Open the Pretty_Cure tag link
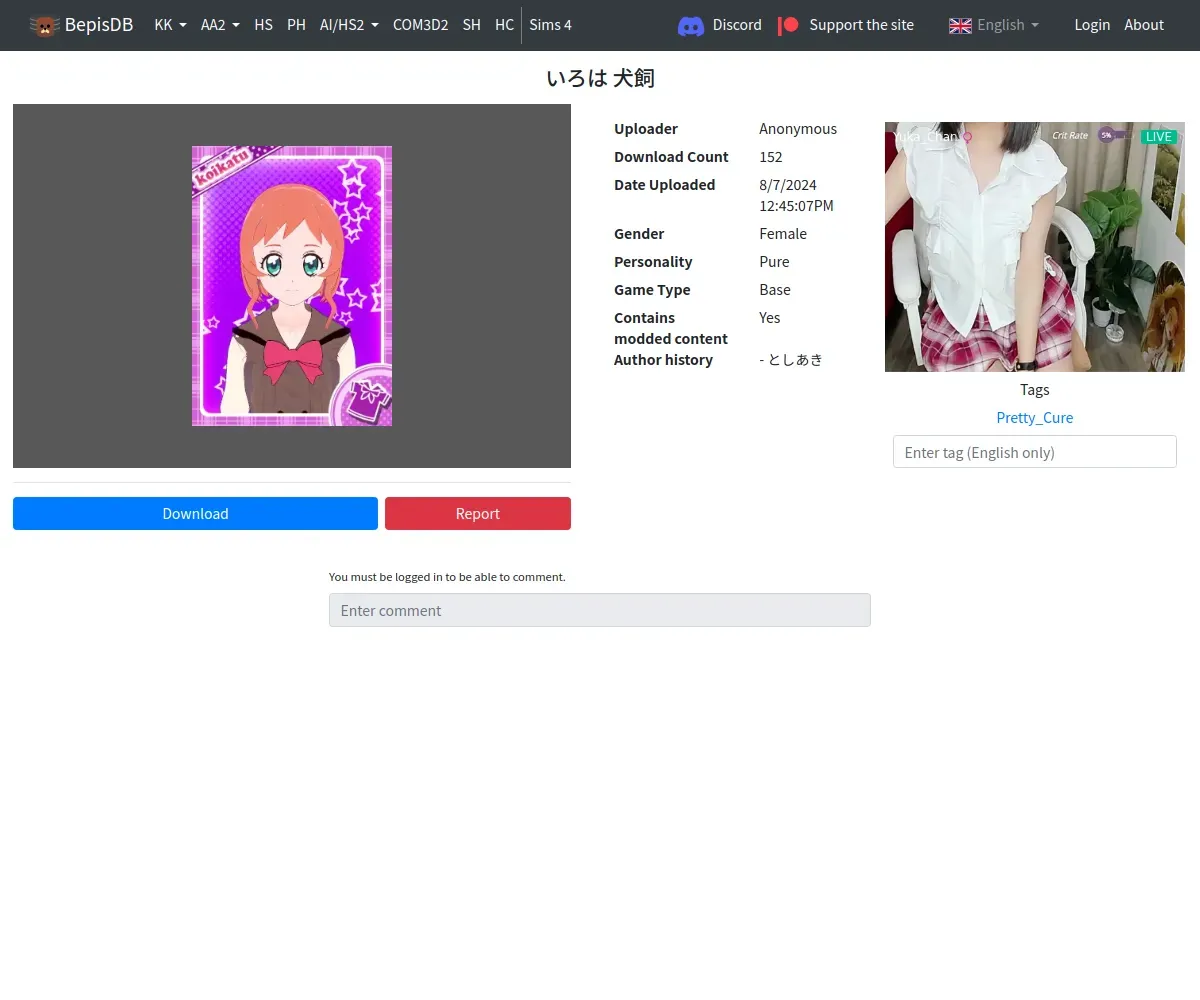1200x1000 pixels. coord(1035,418)
